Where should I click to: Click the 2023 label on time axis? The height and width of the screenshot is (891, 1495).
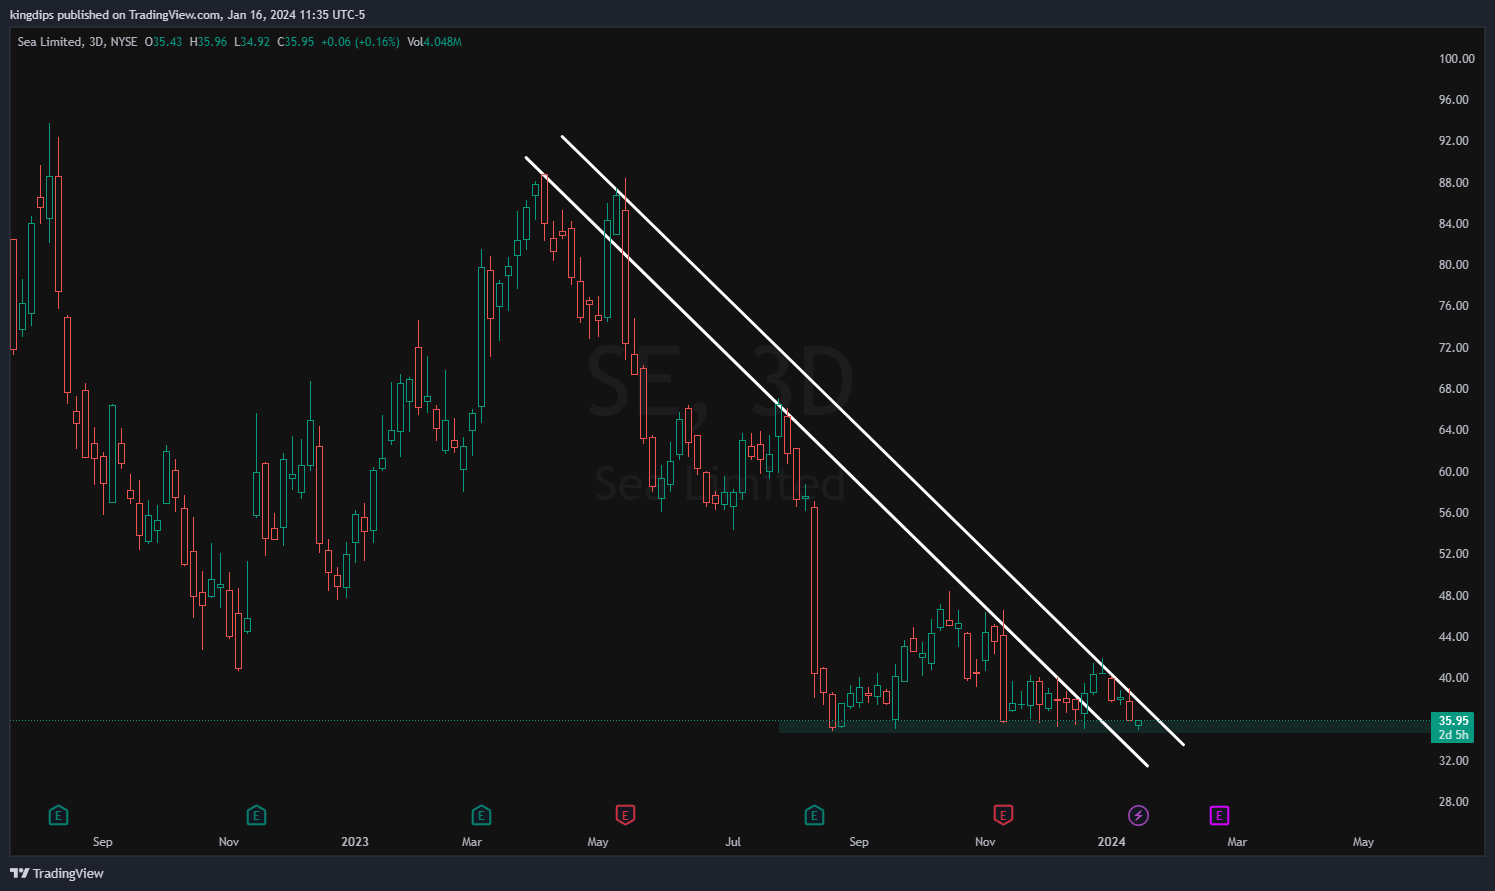tap(355, 842)
